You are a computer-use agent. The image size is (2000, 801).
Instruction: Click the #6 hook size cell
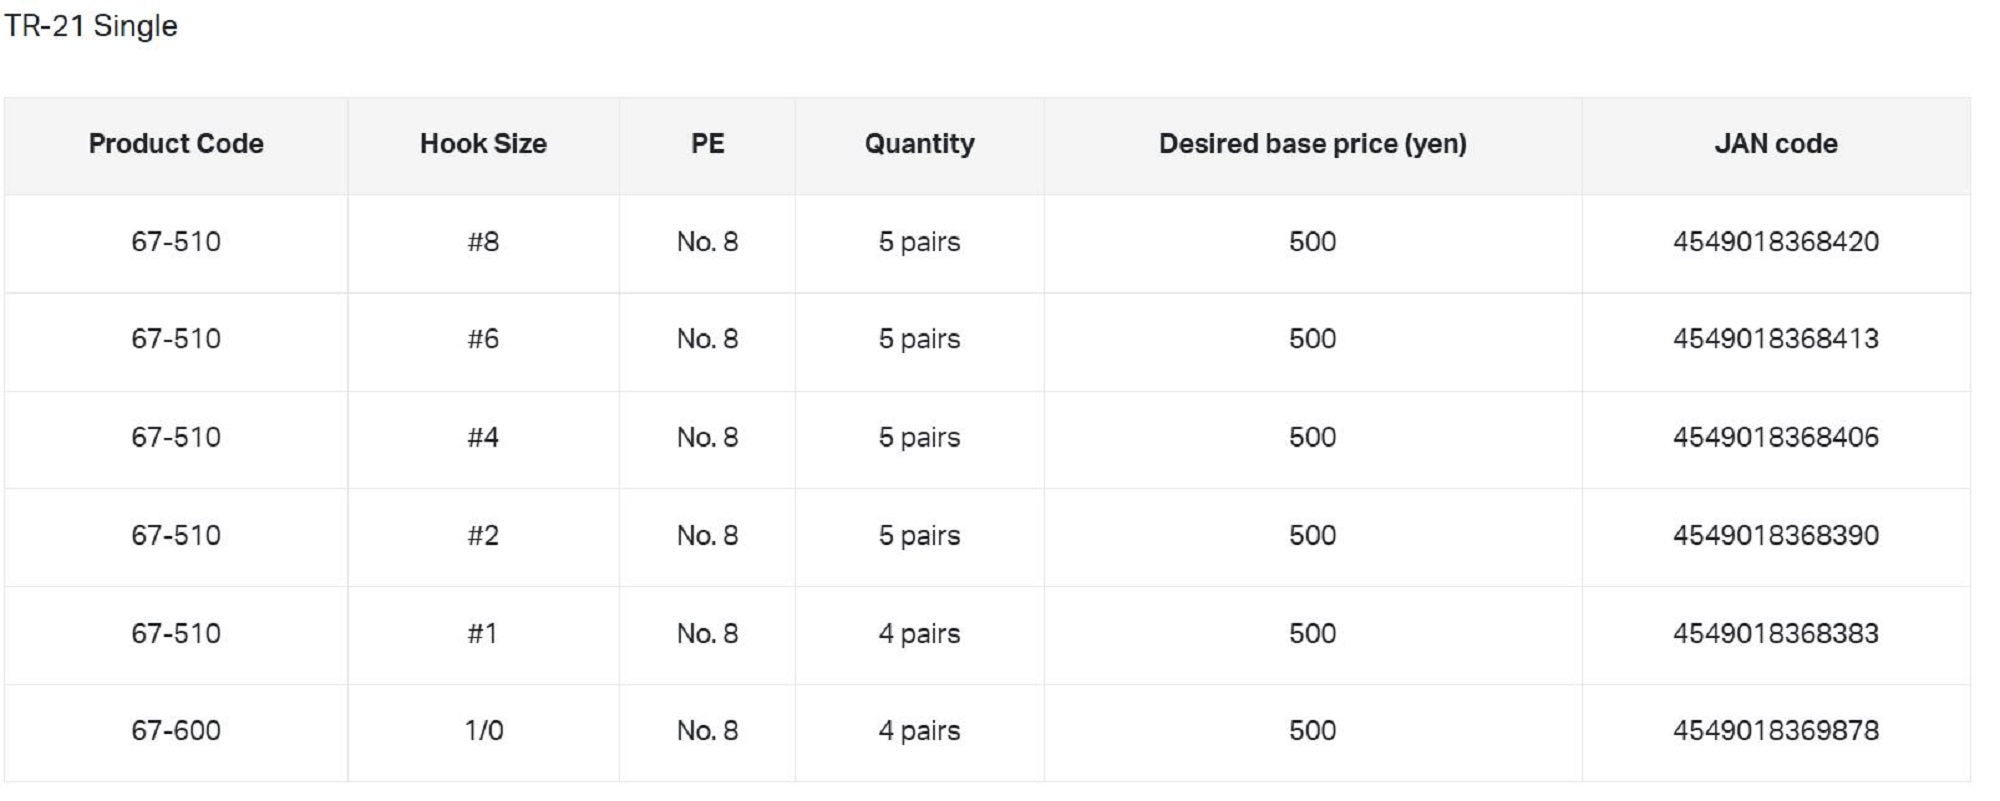coord(483,339)
